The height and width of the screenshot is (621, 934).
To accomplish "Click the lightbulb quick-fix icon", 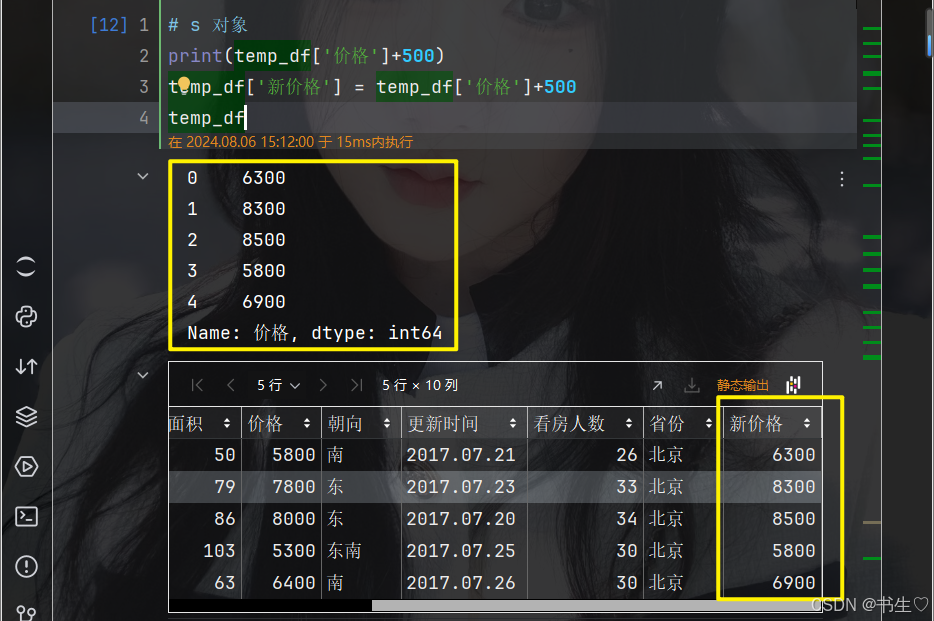I will pos(183,85).
